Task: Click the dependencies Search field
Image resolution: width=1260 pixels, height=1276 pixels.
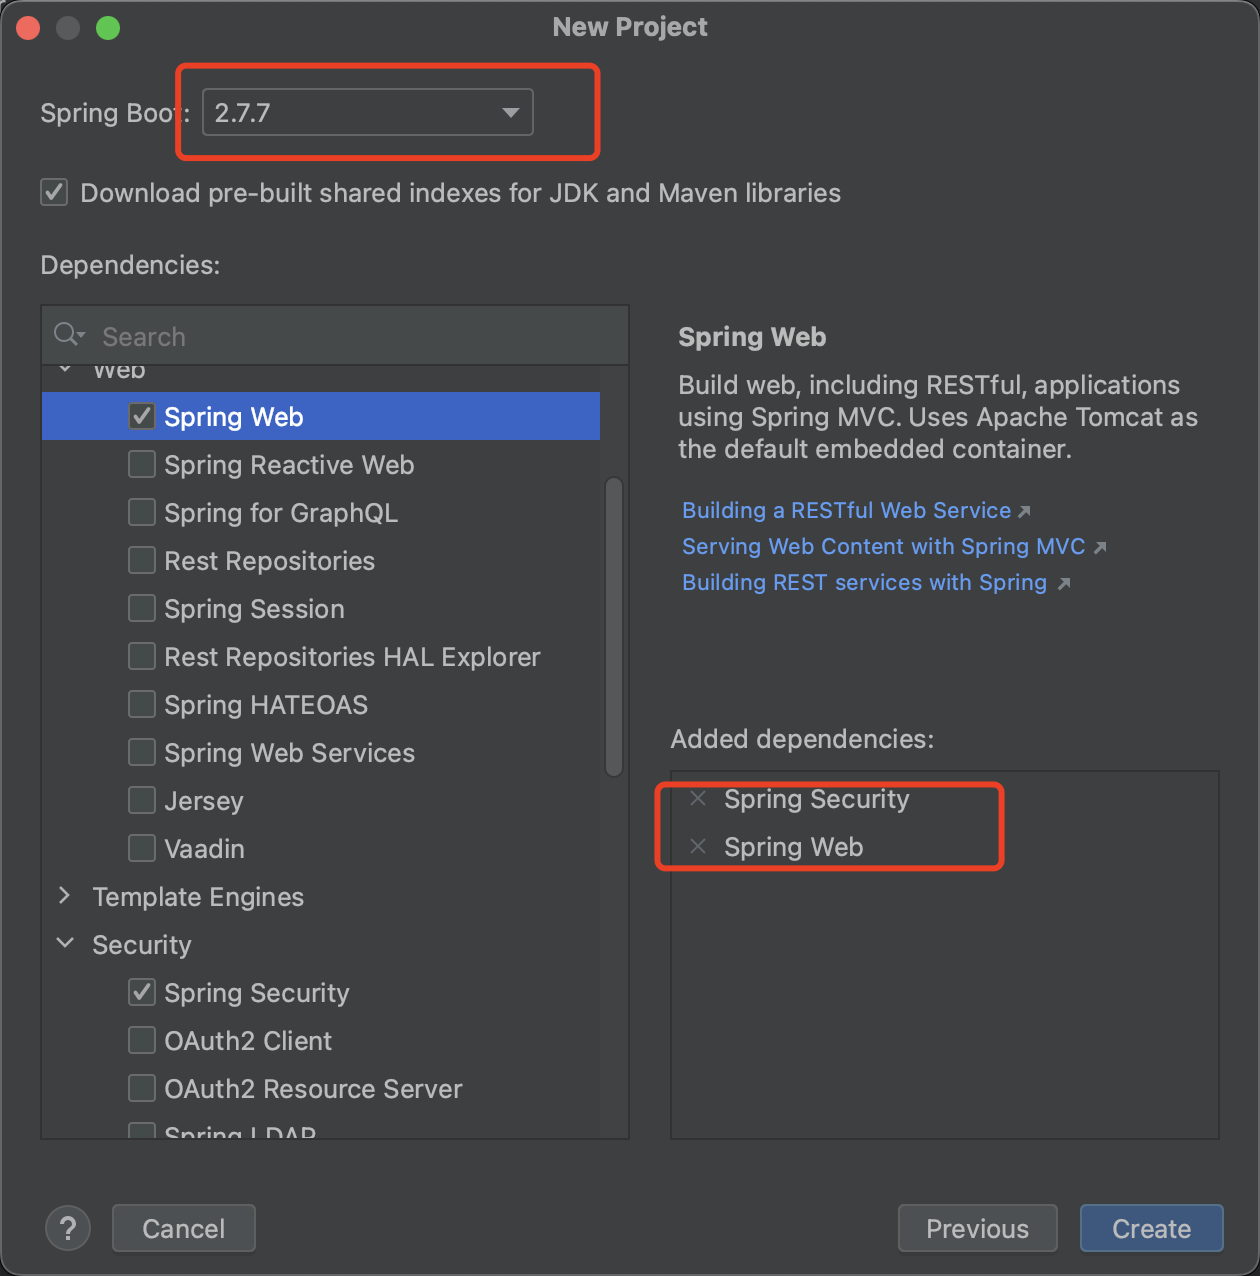Action: click(350, 336)
